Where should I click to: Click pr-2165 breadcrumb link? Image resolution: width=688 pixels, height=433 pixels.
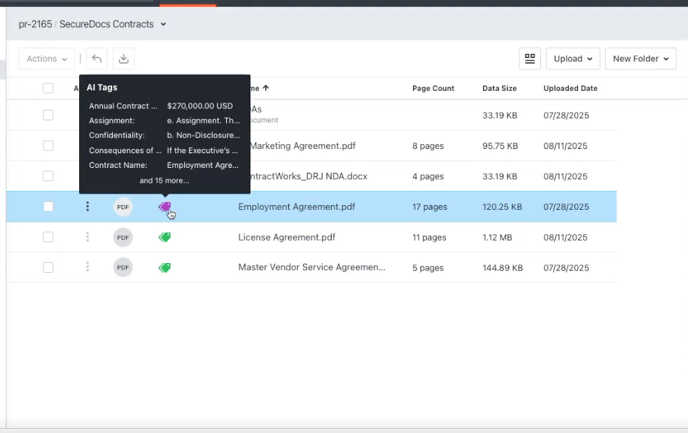click(x=35, y=24)
